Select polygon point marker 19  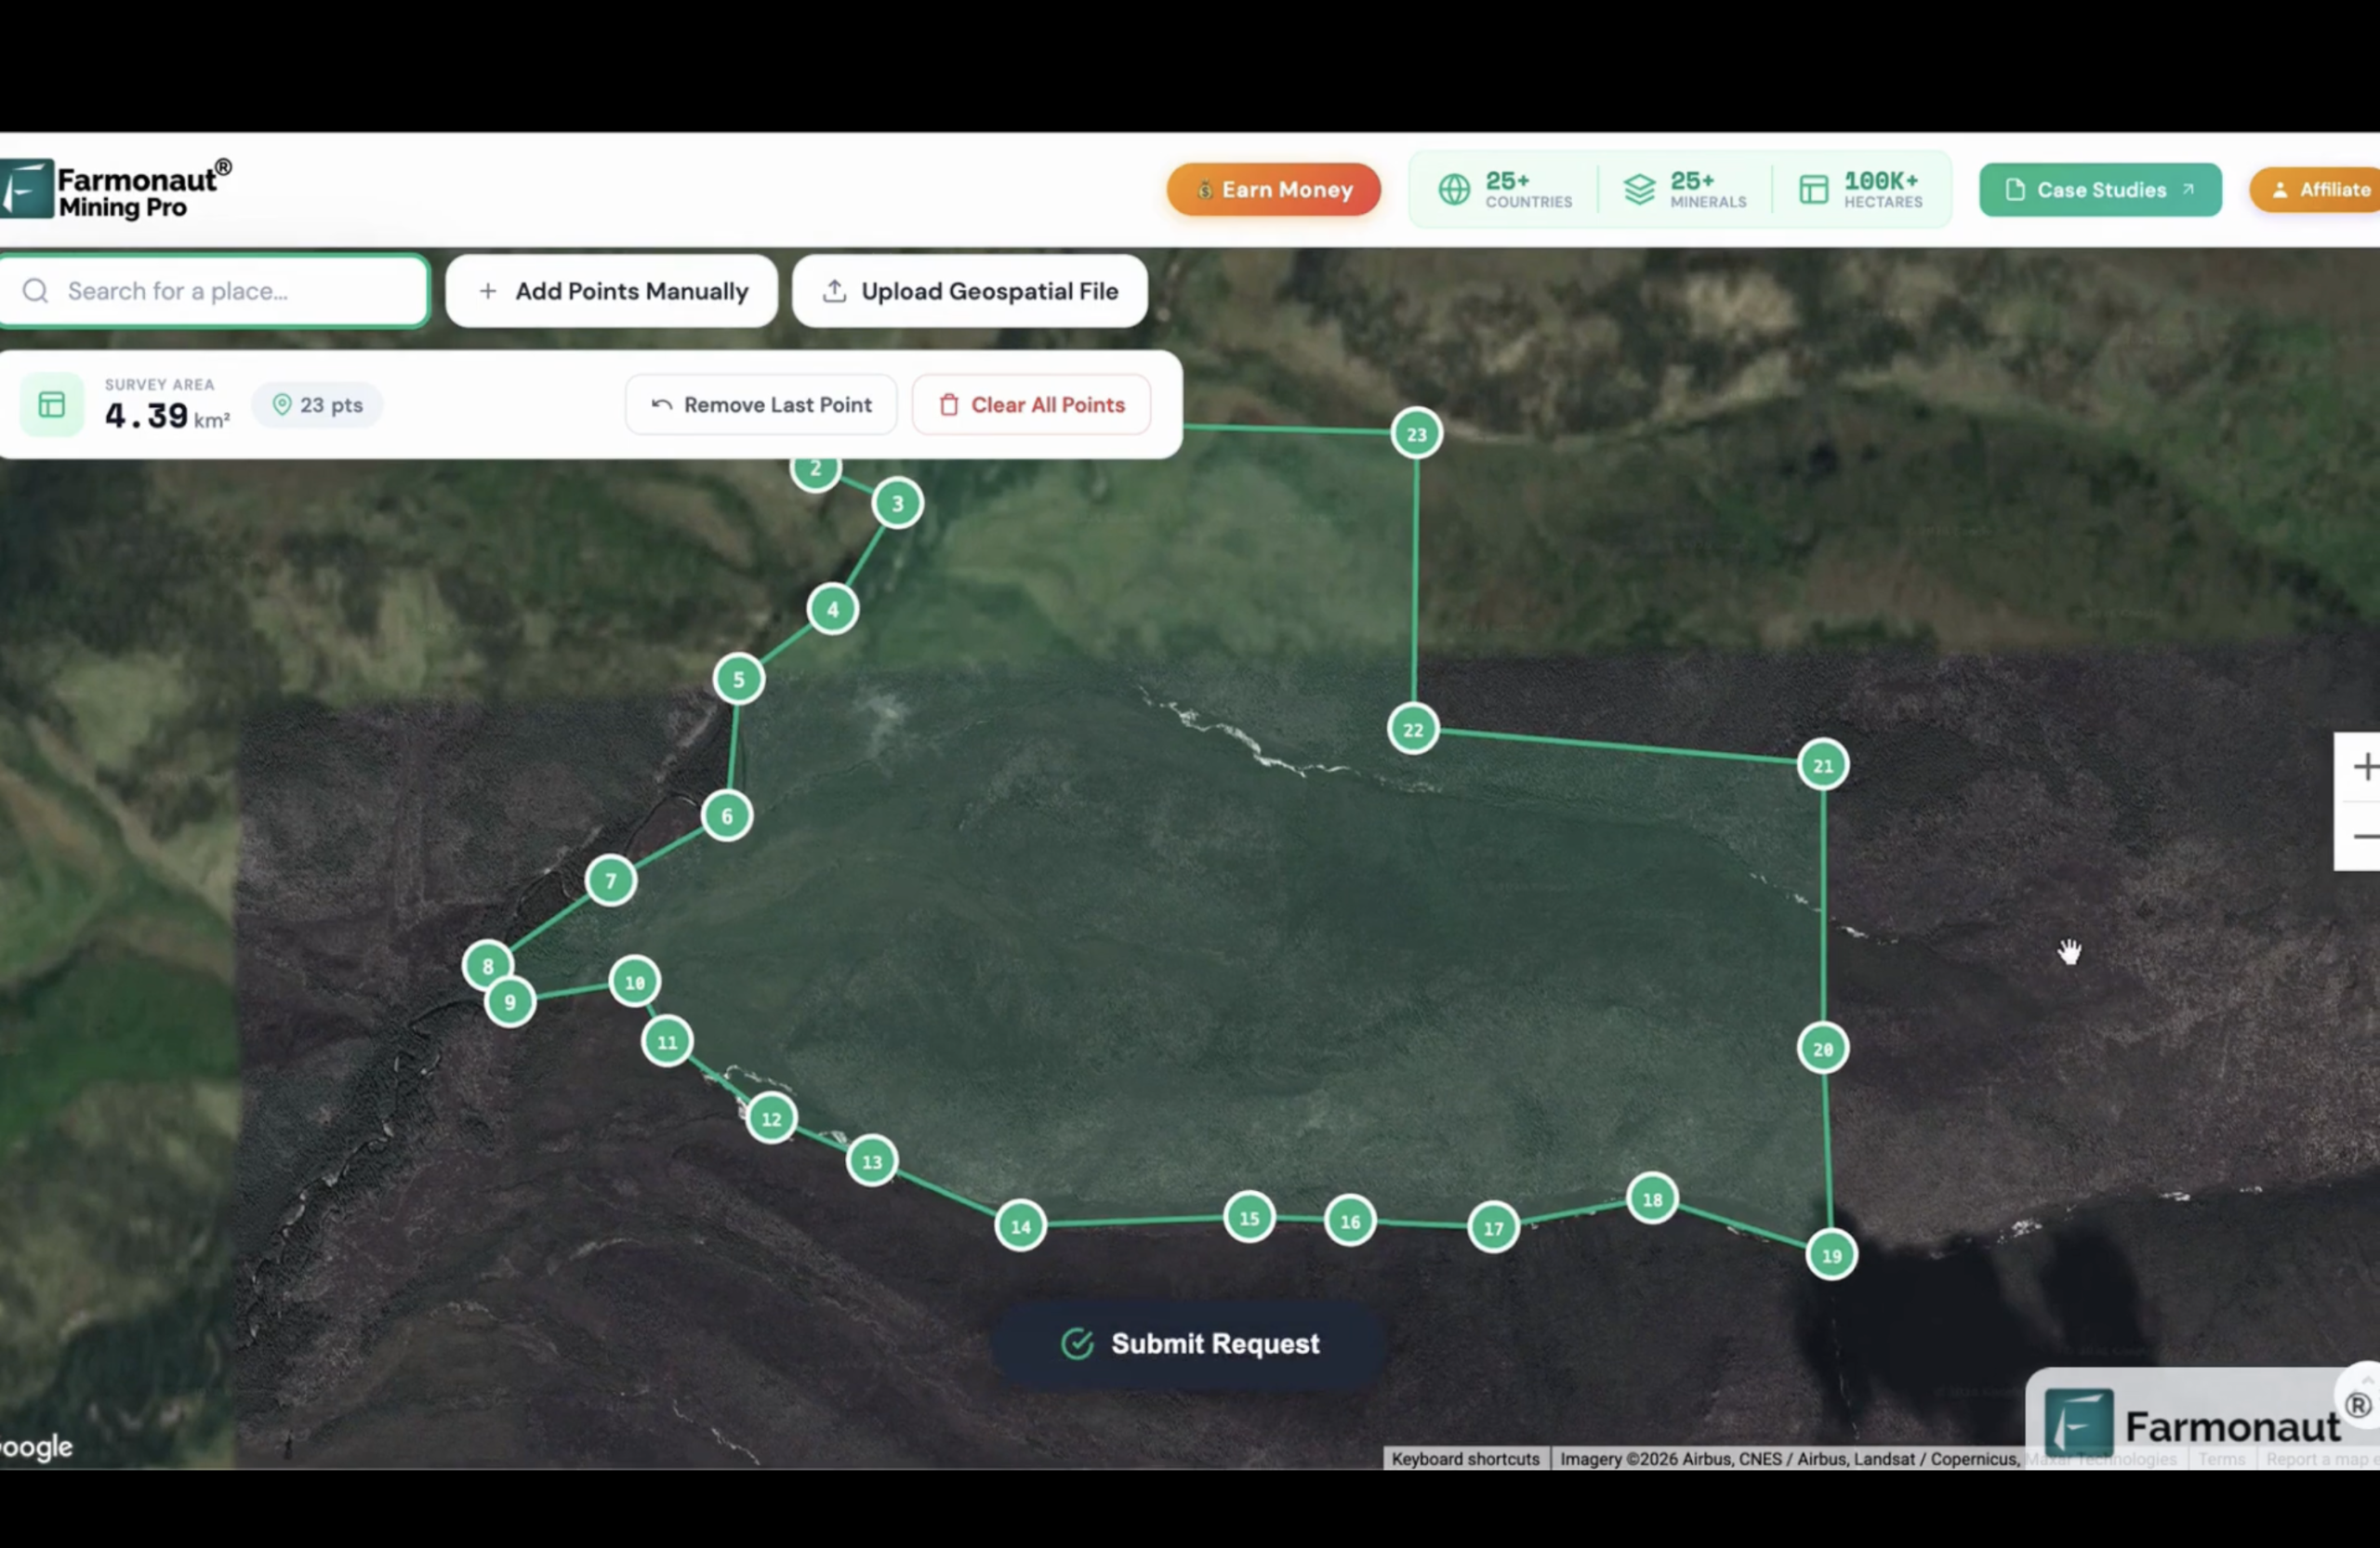coord(1832,1256)
